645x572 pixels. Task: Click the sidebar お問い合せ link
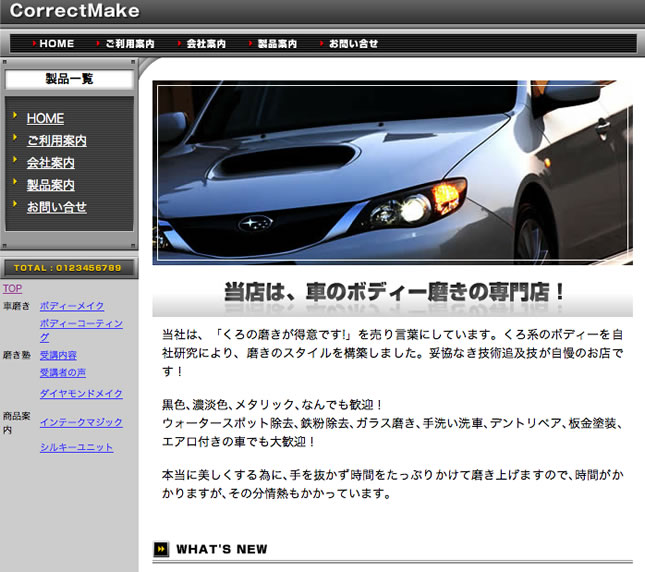coord(56,207)
